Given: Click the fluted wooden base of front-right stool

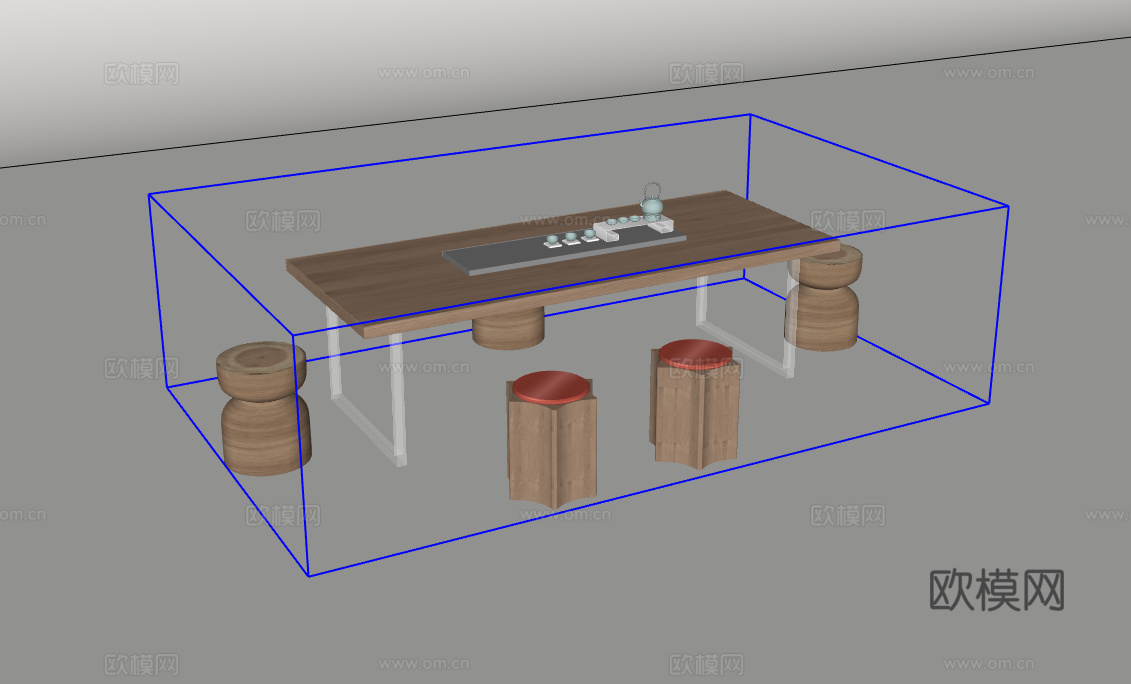Looking at the screenshot, I should pos(697,415).
